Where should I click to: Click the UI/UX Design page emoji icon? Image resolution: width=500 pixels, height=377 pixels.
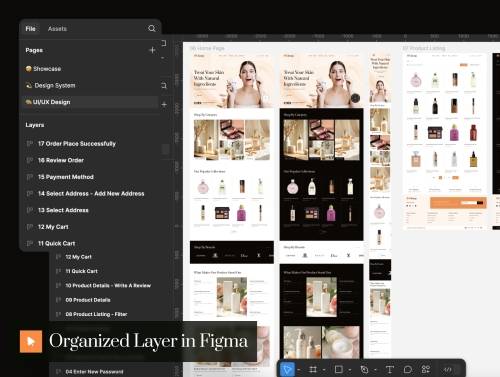click(x=29, y=102)
